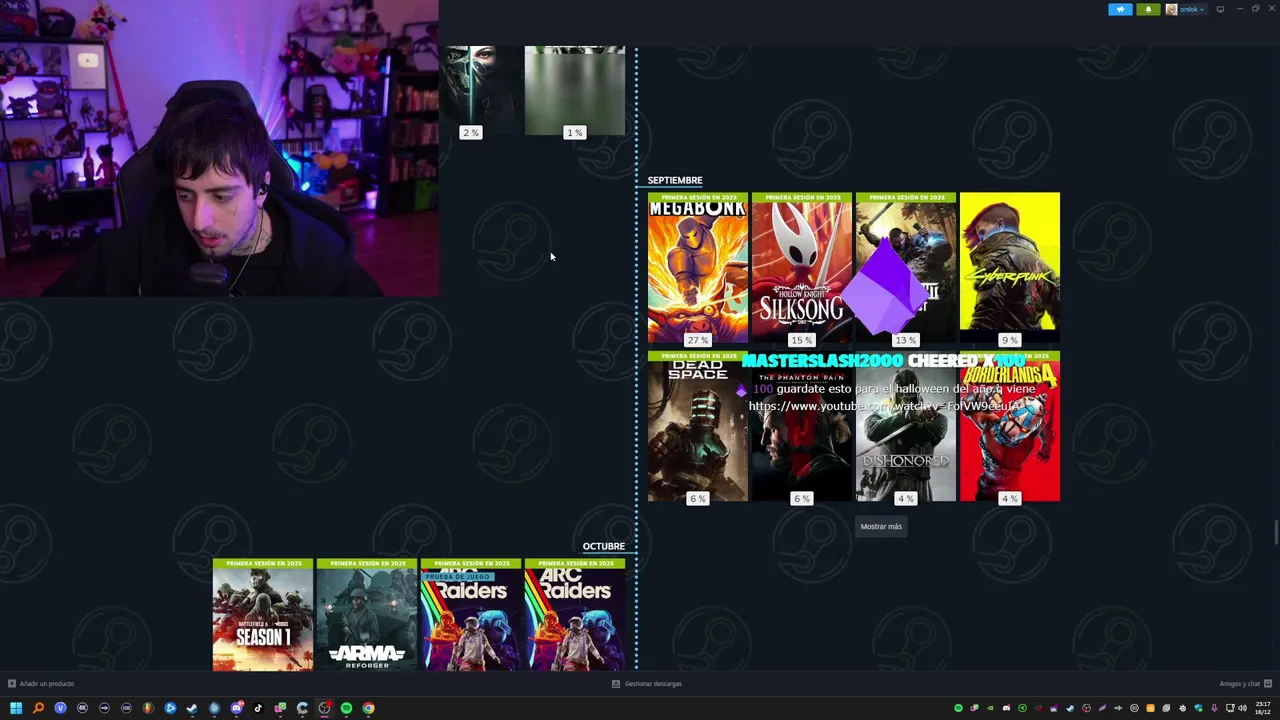Click the vertical scrollbar thumb at right edge
The width and height of the screenshot is (1280, 720).
[1277, 532]
